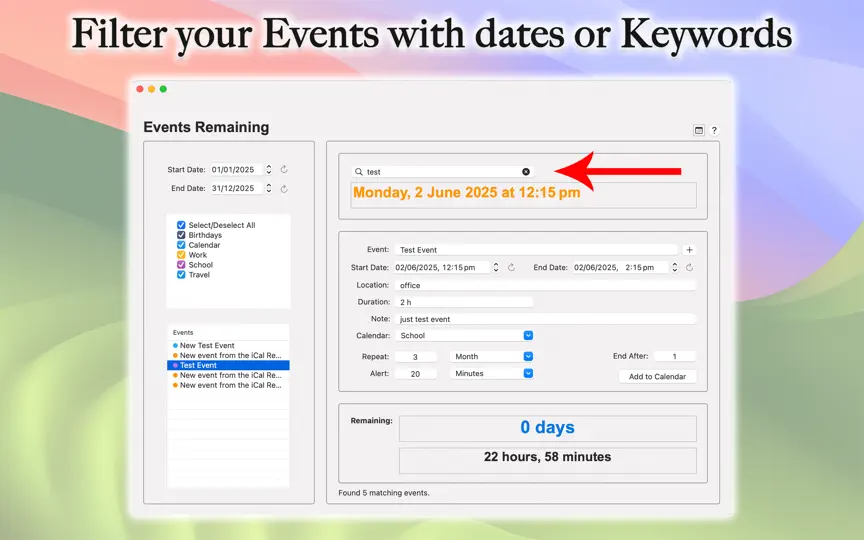Screen dimensions: 864x540
Task: Click the Note field with just test event
Action: [x=546, y=319]
